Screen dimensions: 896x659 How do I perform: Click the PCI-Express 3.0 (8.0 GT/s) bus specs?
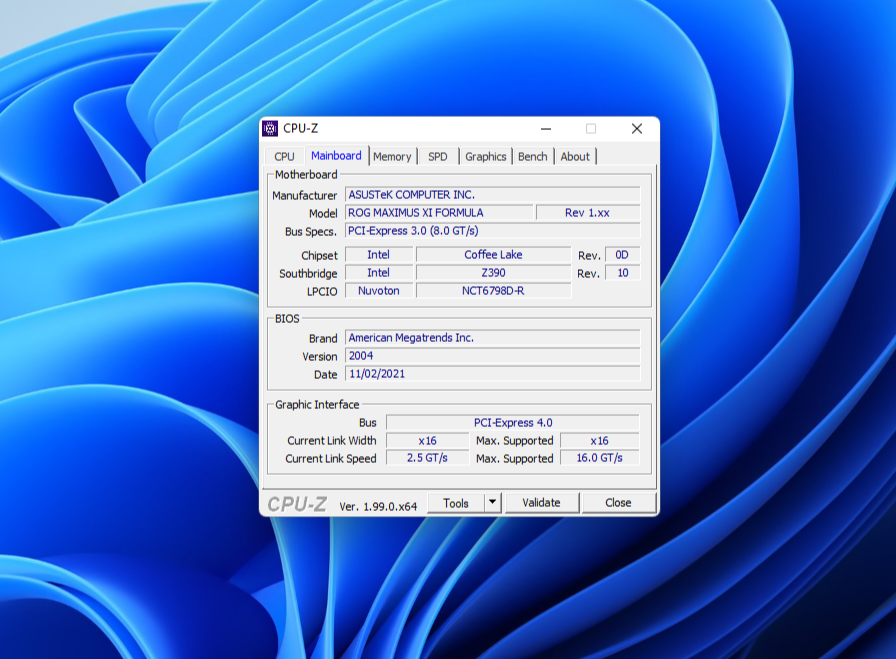(493, 231)
